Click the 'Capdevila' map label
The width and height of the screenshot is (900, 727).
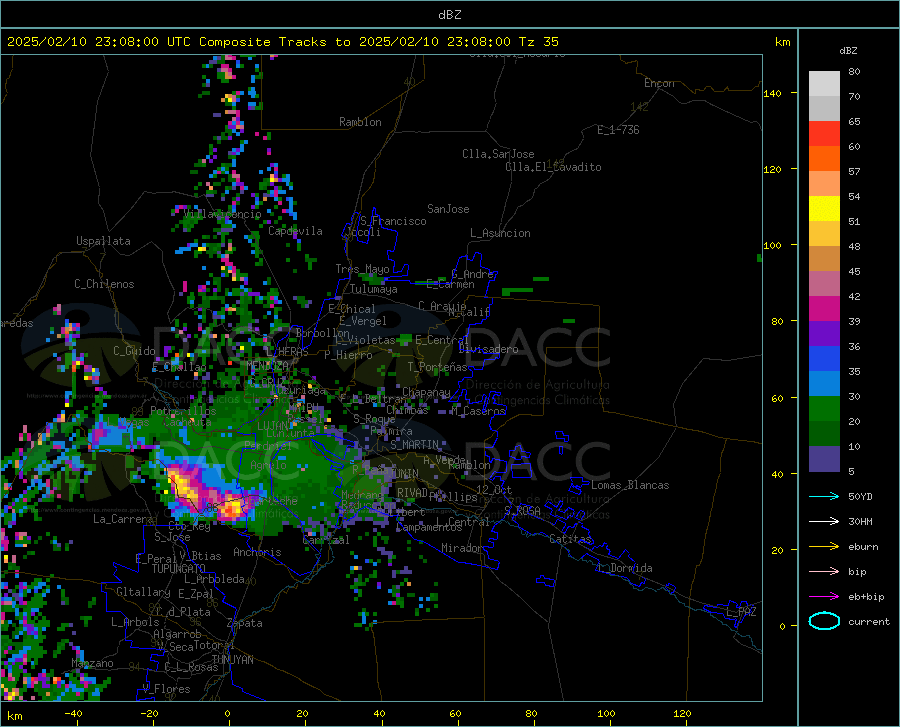pos(295,231)
